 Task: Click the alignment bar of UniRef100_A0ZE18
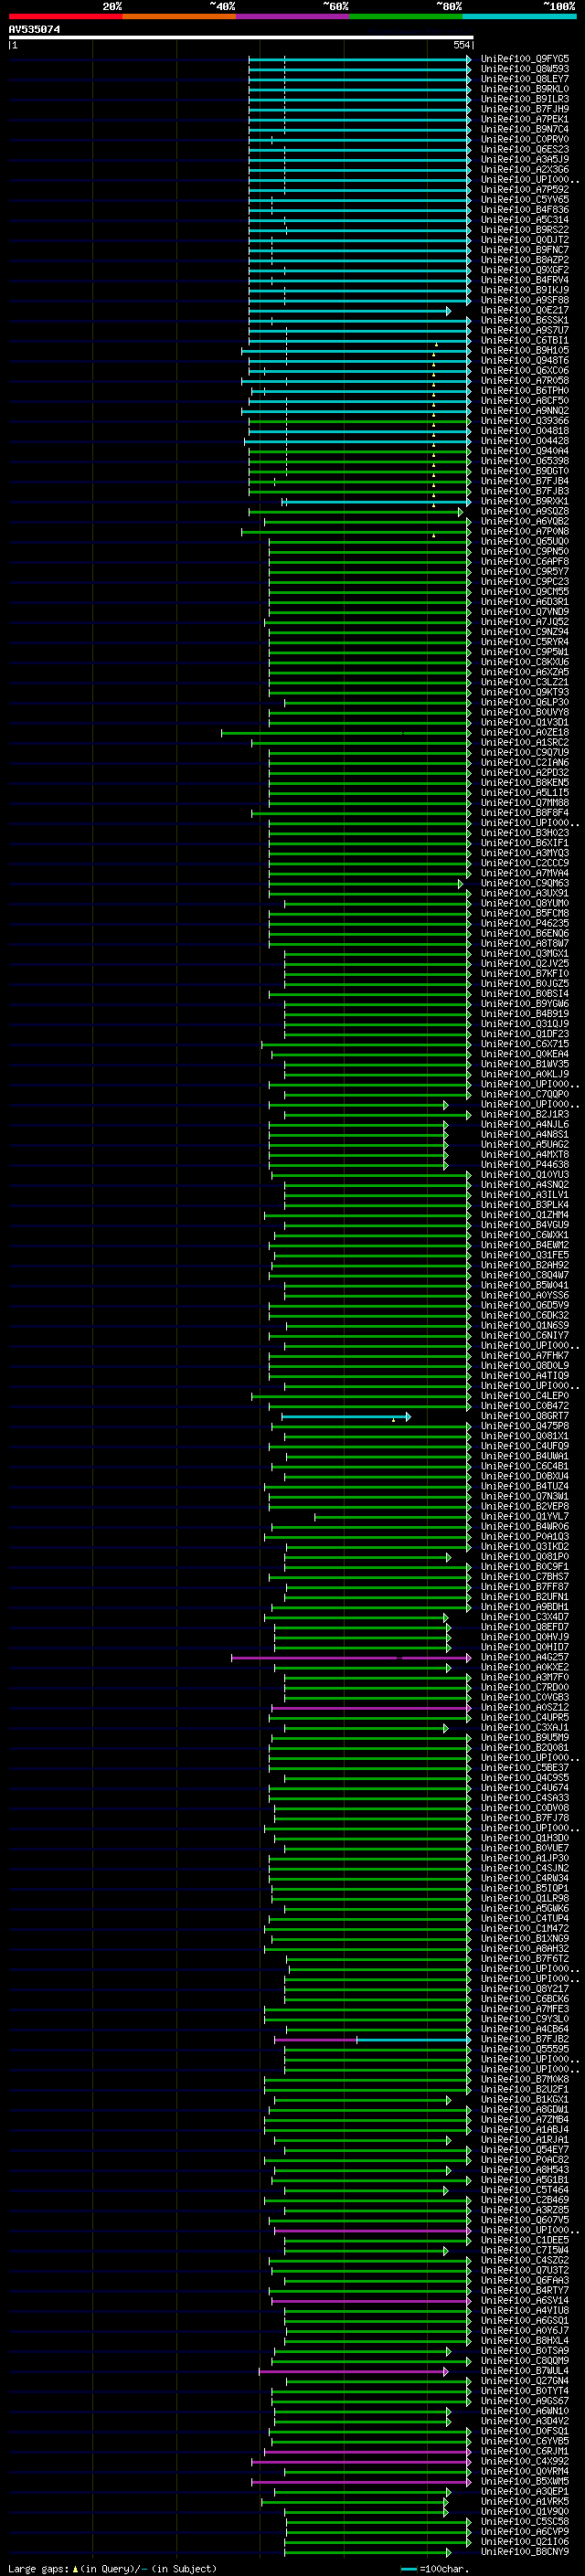[346, 733]
